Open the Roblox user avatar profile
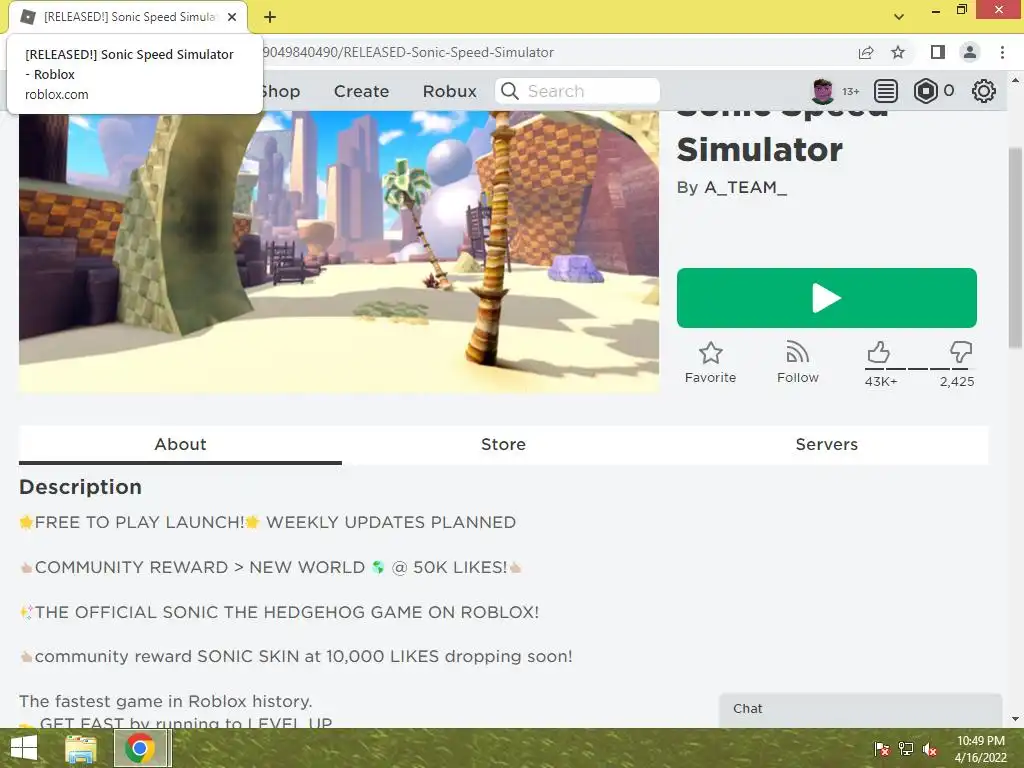The height and width of the screenshot is (768, 1024). pos(823,91)
